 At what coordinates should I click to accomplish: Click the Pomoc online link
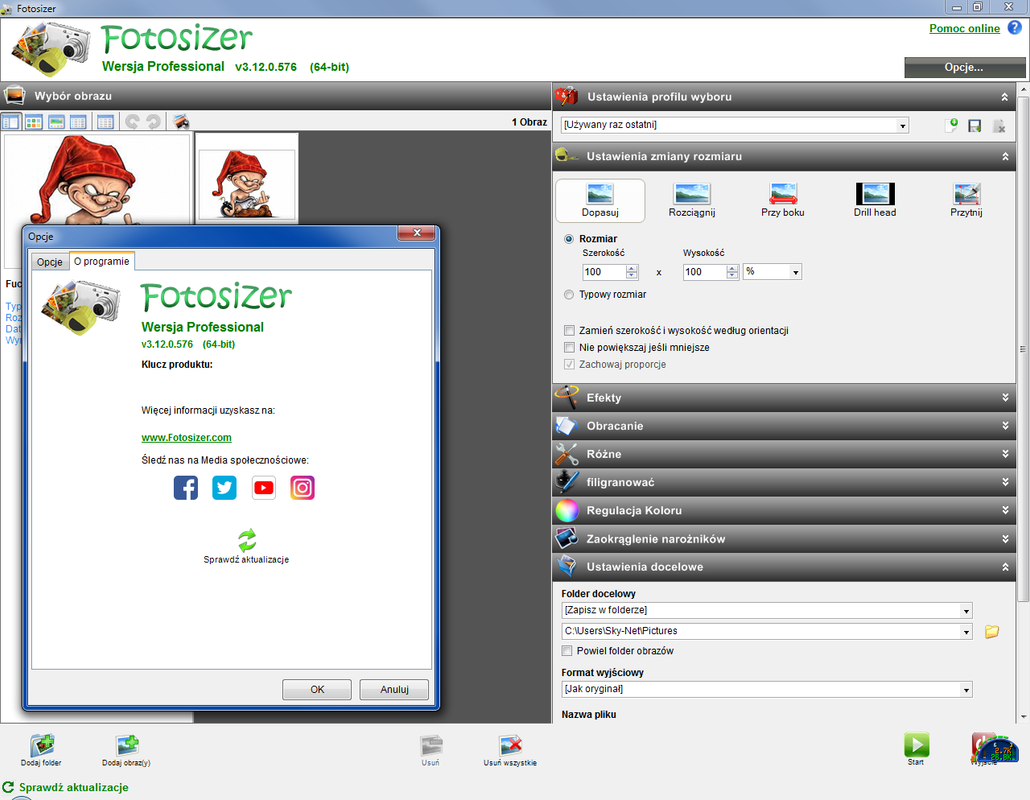pyautogui.click(x=964, y=28)
